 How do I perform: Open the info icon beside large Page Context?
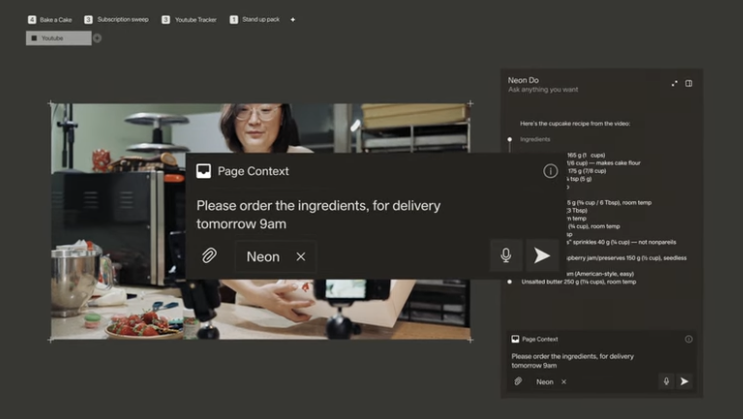(x=550, y=171)
